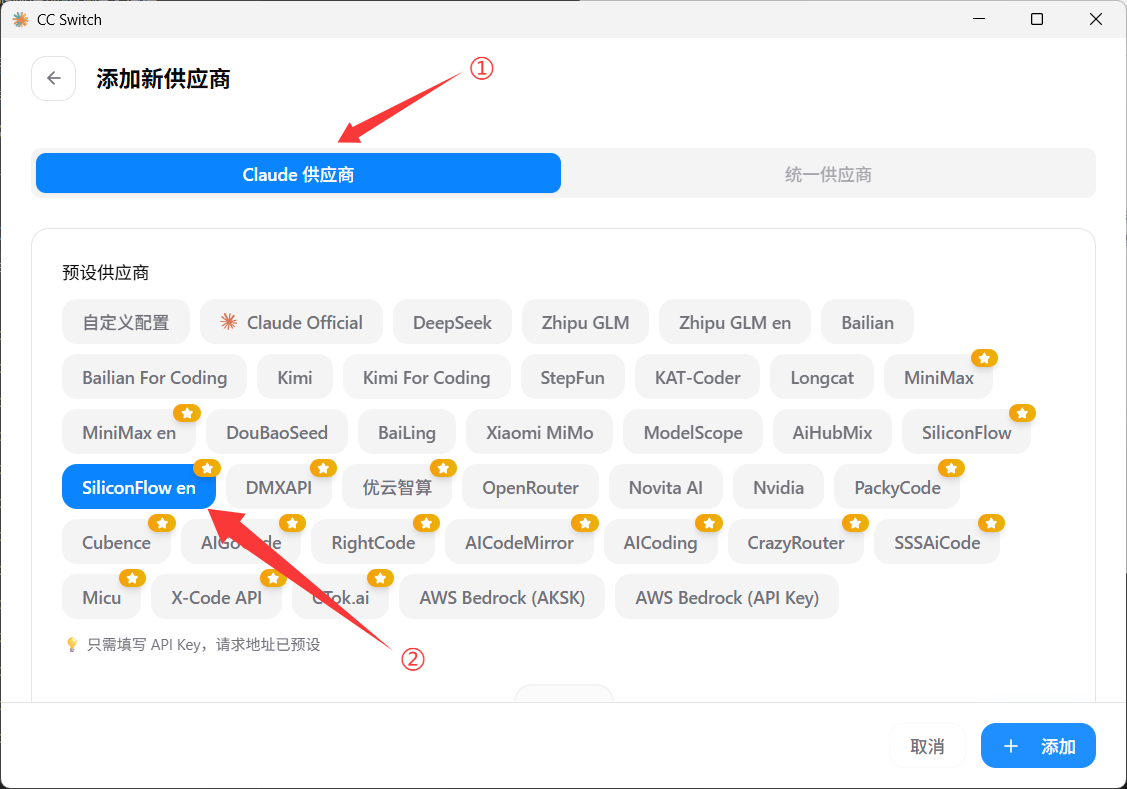This screenshot has width=1127, height=789.
Task: Select AWS Bedrock (API Key) preset
Action: point(727,597)
